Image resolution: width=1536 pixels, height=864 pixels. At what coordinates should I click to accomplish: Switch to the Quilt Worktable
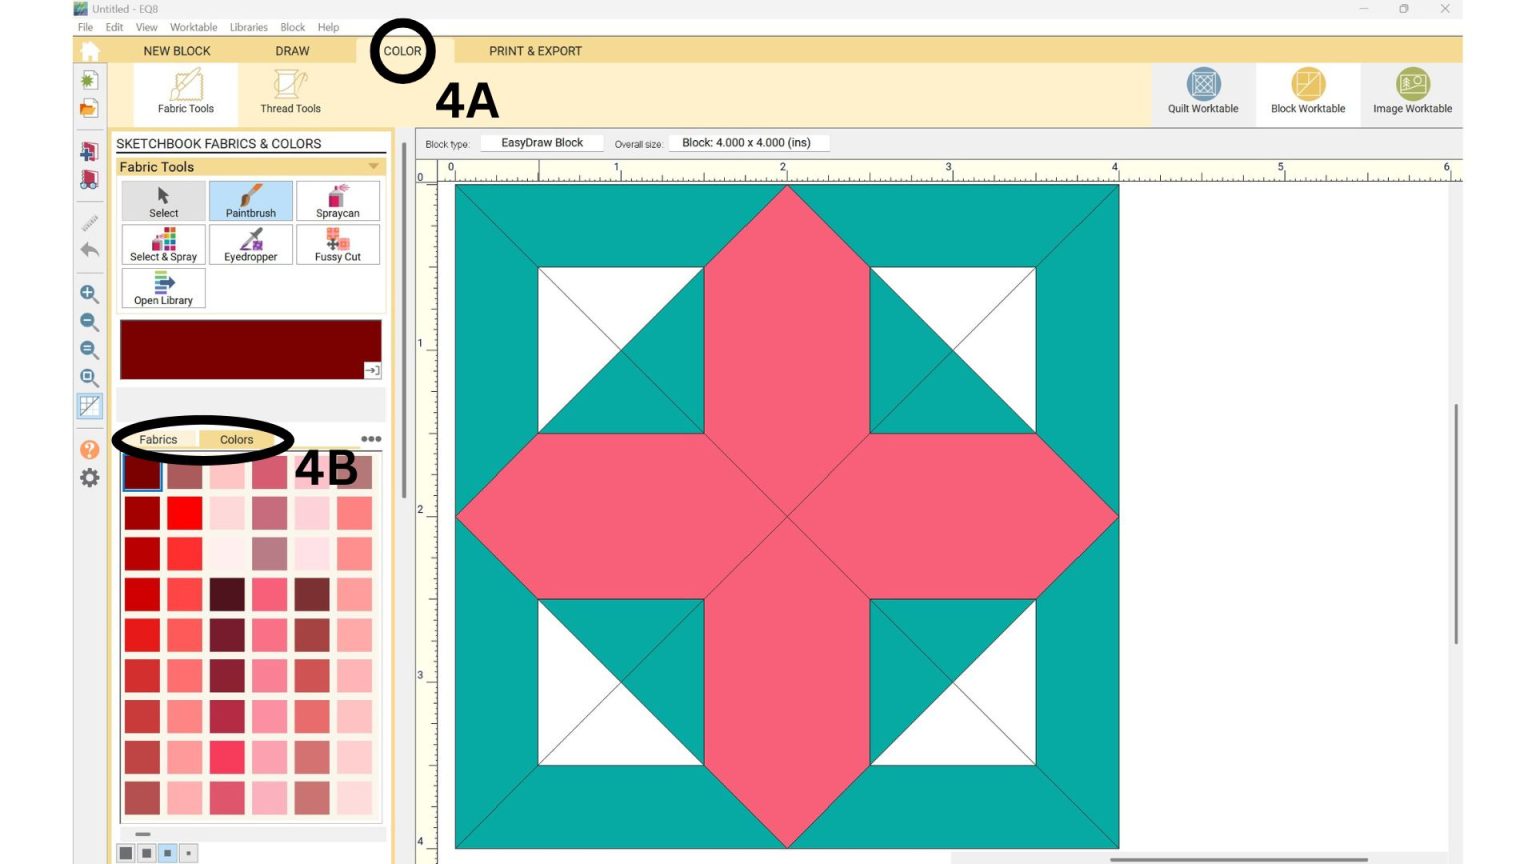pos(1203,92)
